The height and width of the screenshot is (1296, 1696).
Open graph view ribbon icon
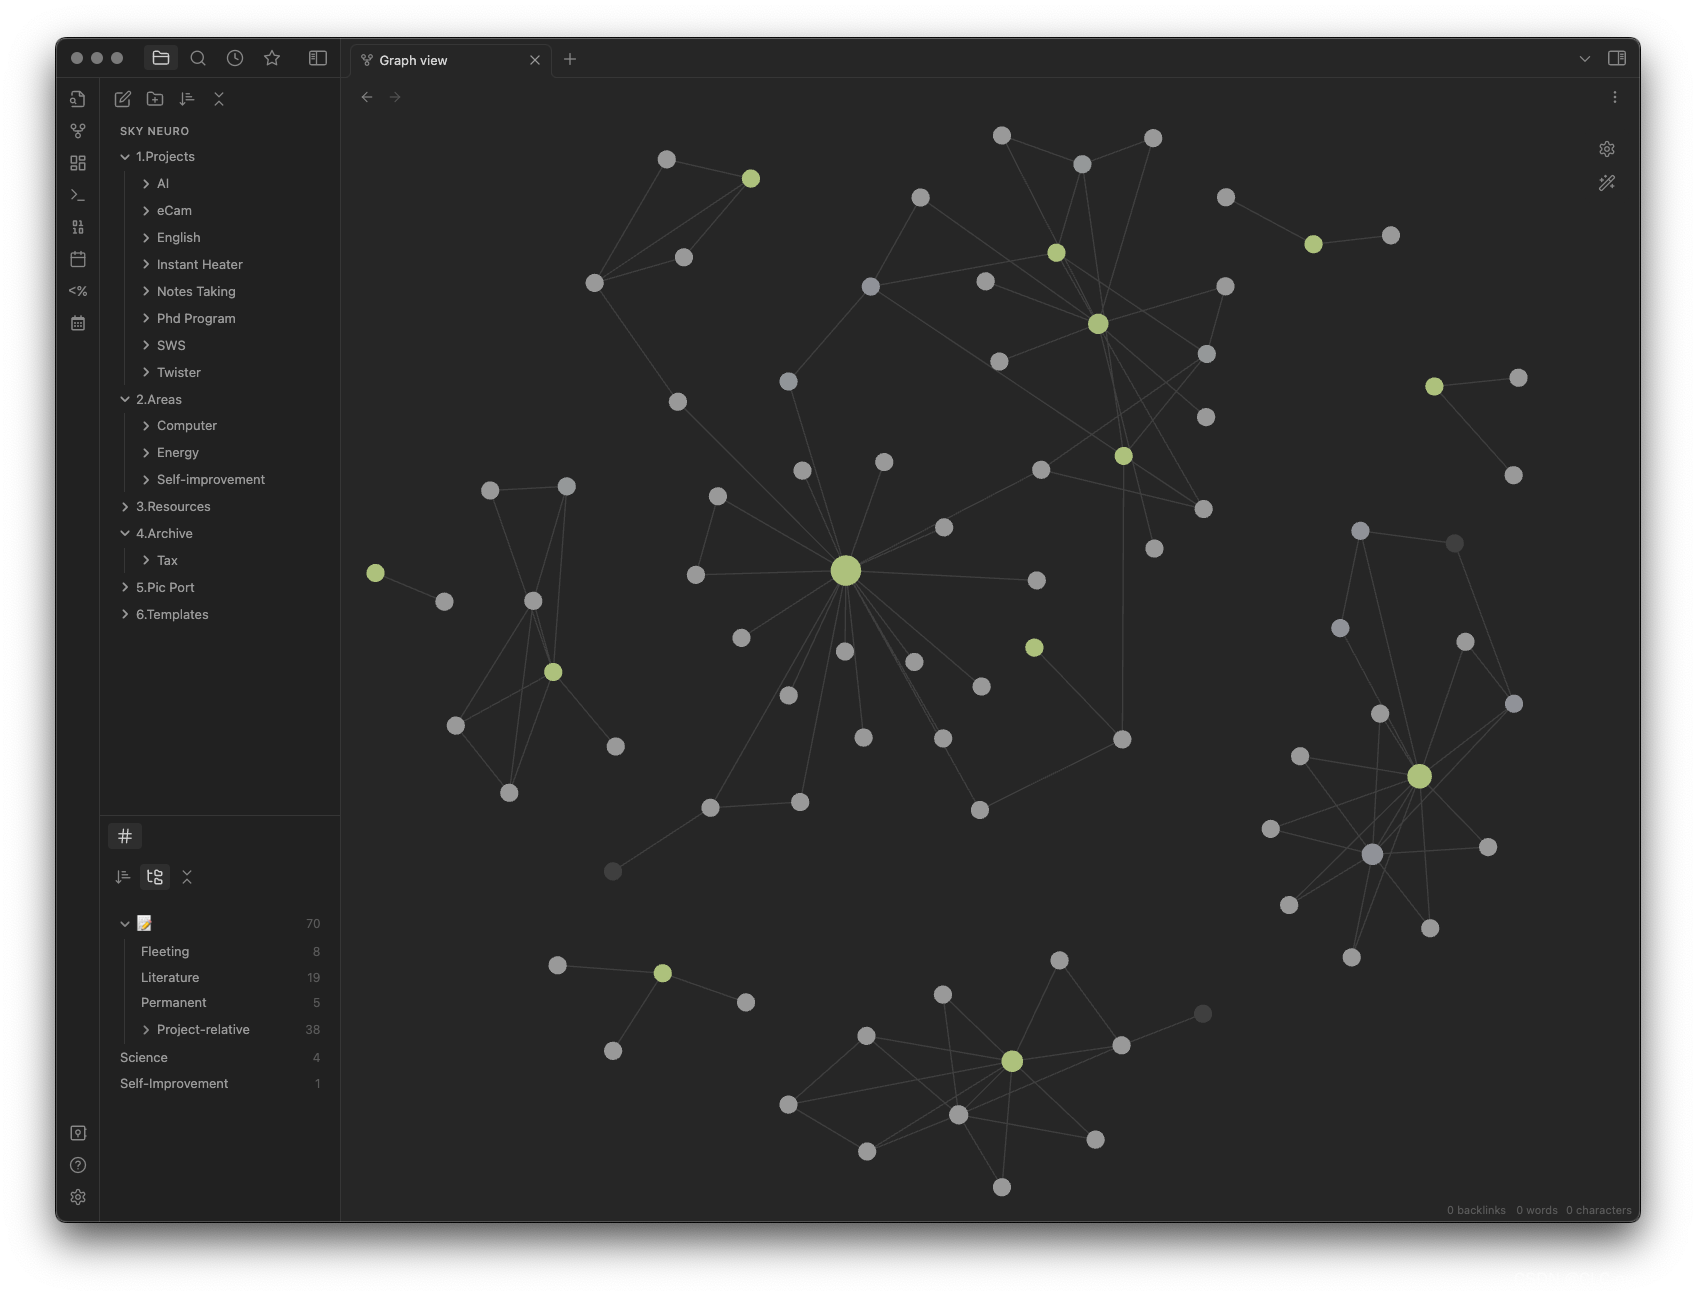point(78,131)
